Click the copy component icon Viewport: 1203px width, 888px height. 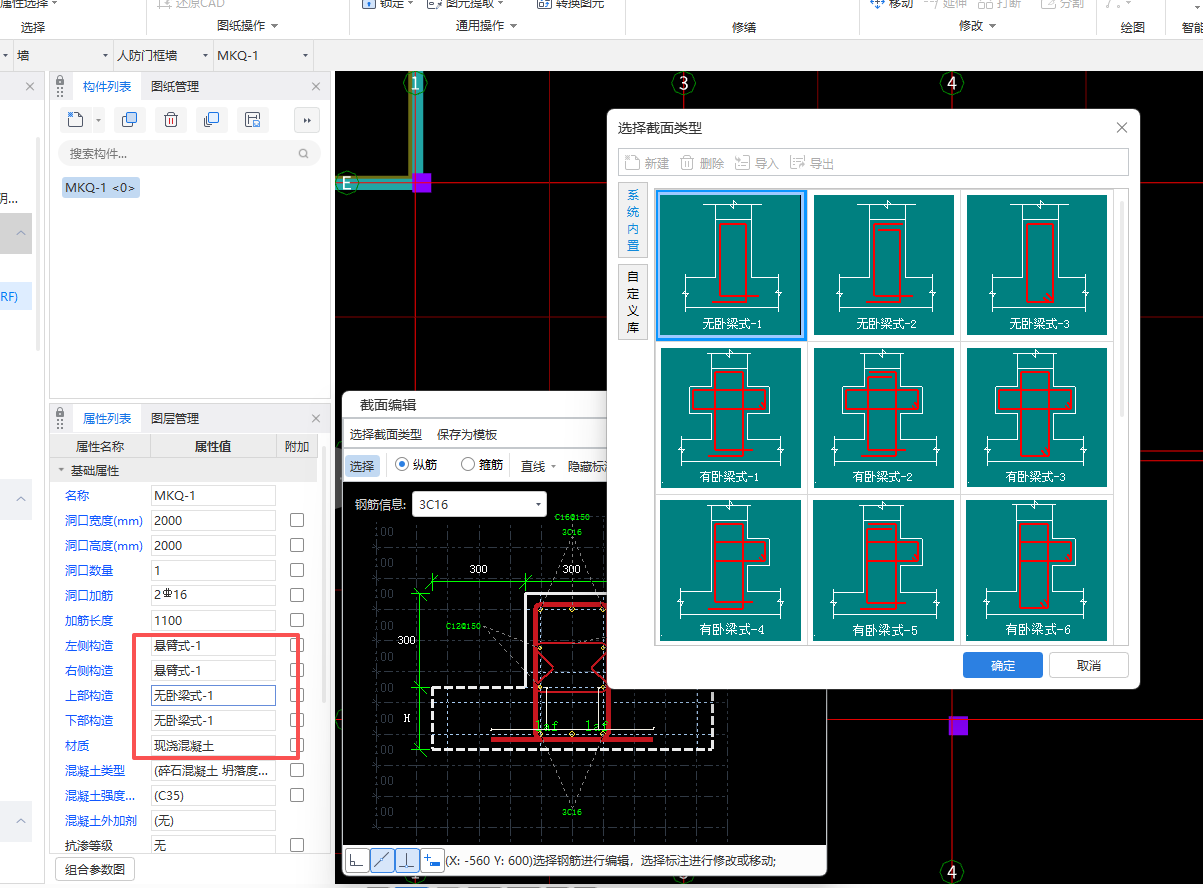pyautogui.click(x=130, y=120)
